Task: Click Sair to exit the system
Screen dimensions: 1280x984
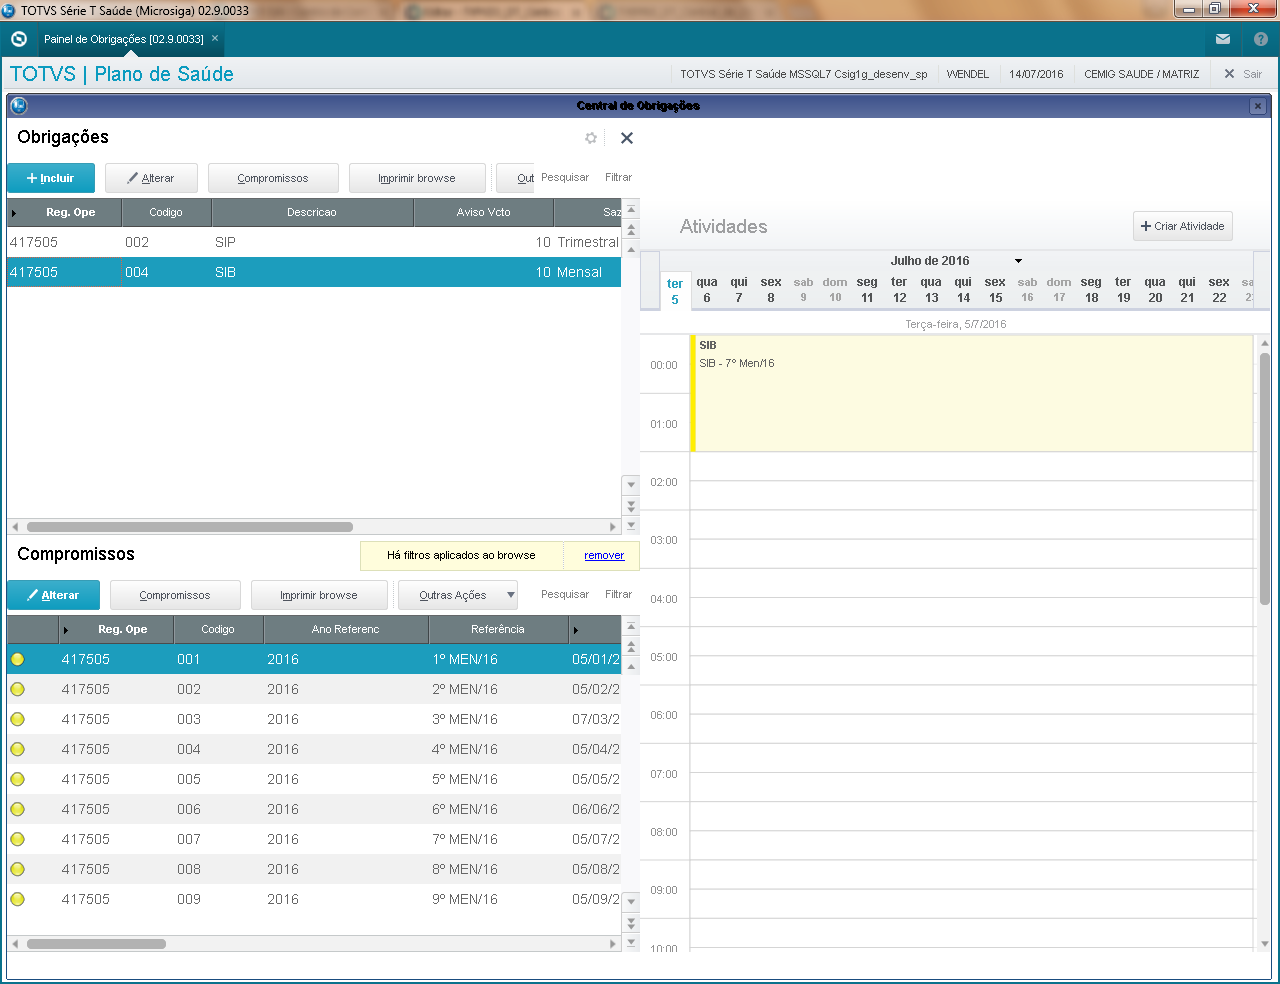Action: point(1244,74)
